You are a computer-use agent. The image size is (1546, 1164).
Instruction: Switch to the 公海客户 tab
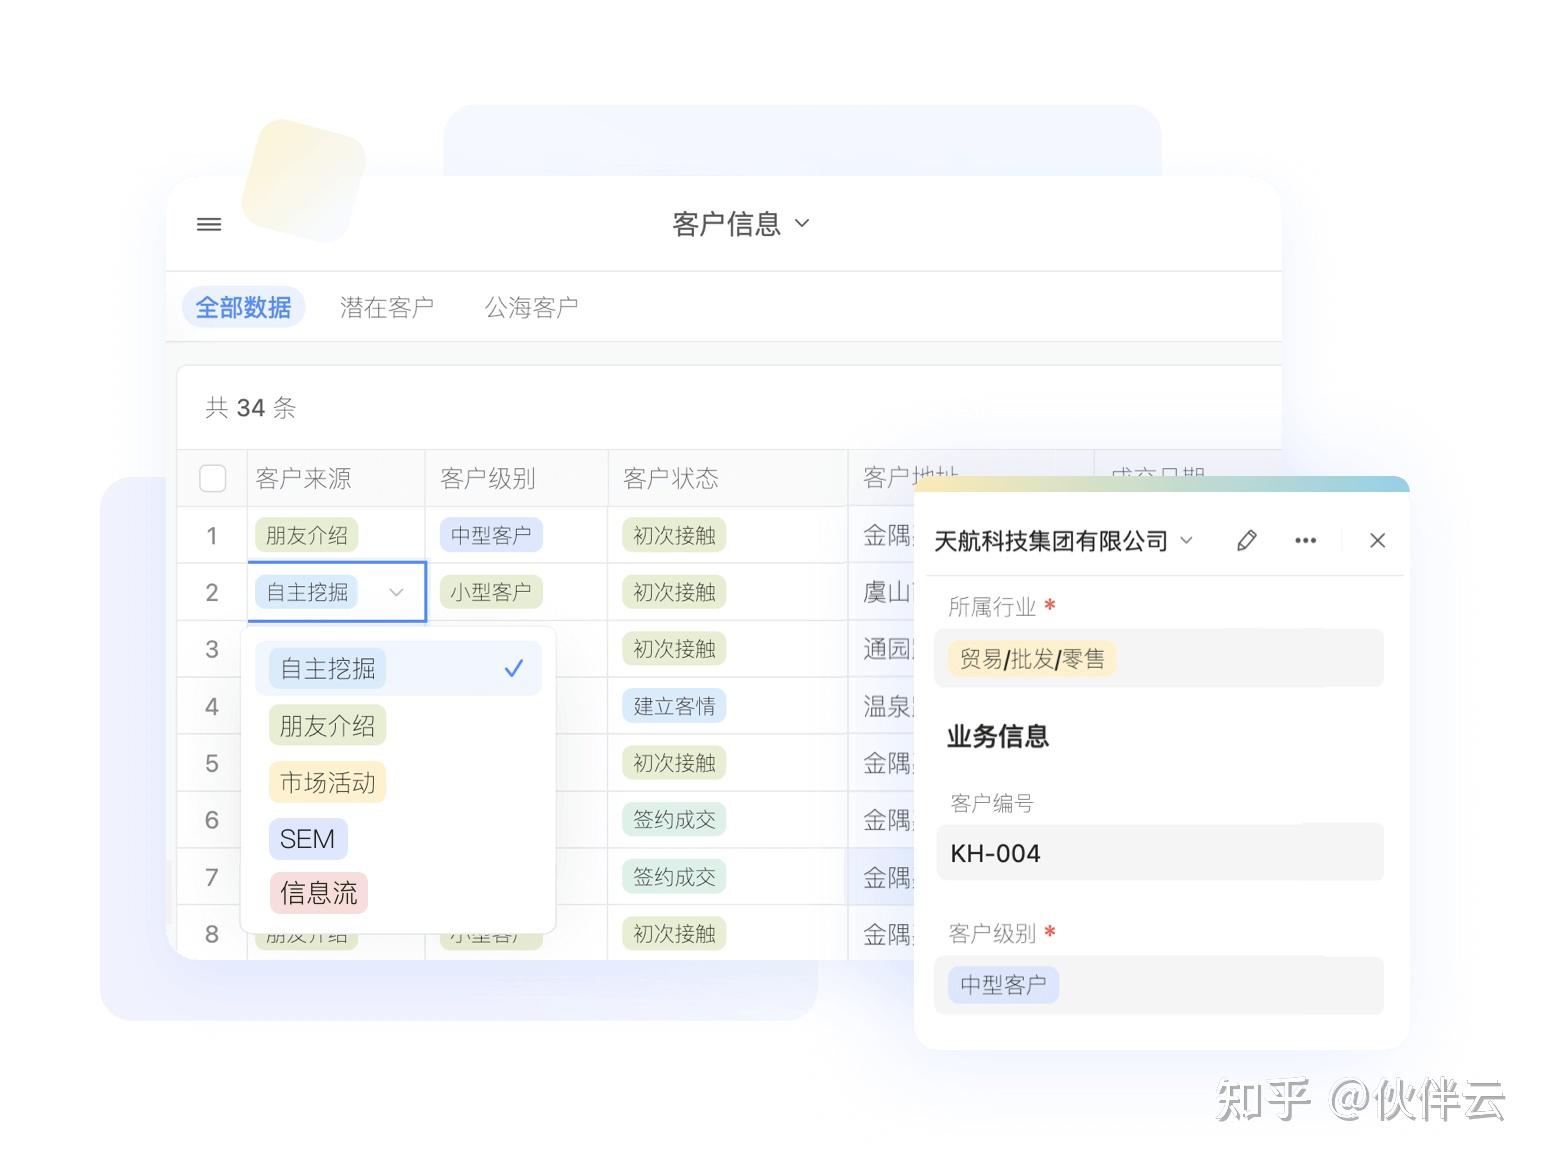coord(532,307)
